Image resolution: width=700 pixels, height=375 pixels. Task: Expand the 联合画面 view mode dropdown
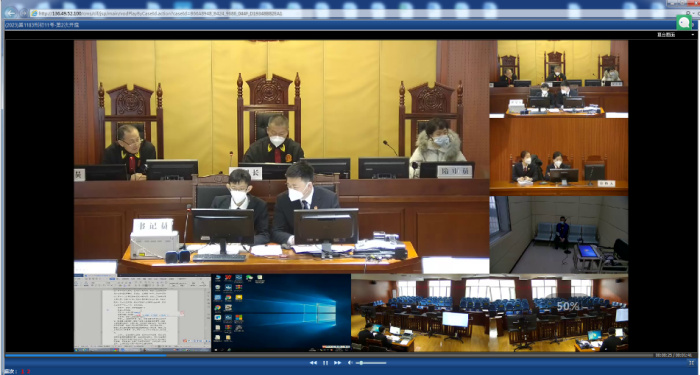674,35
